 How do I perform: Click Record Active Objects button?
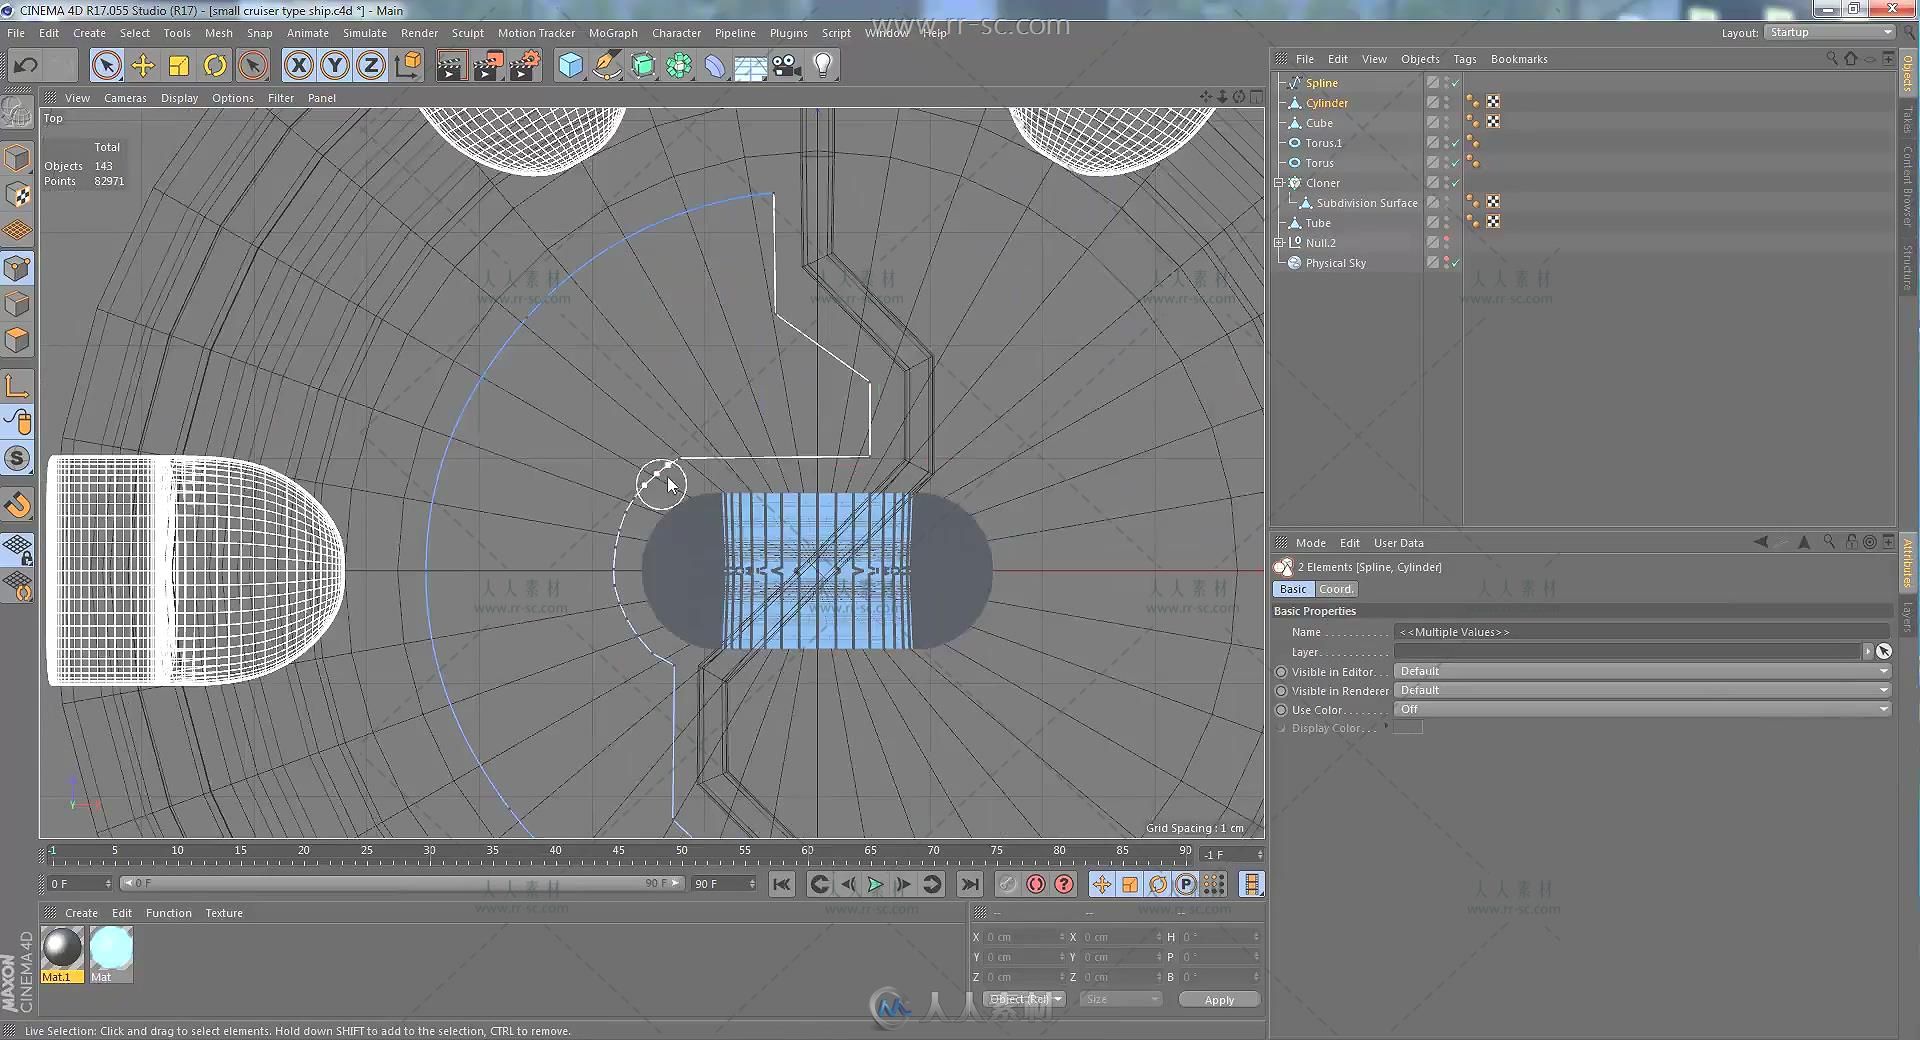1008,884
